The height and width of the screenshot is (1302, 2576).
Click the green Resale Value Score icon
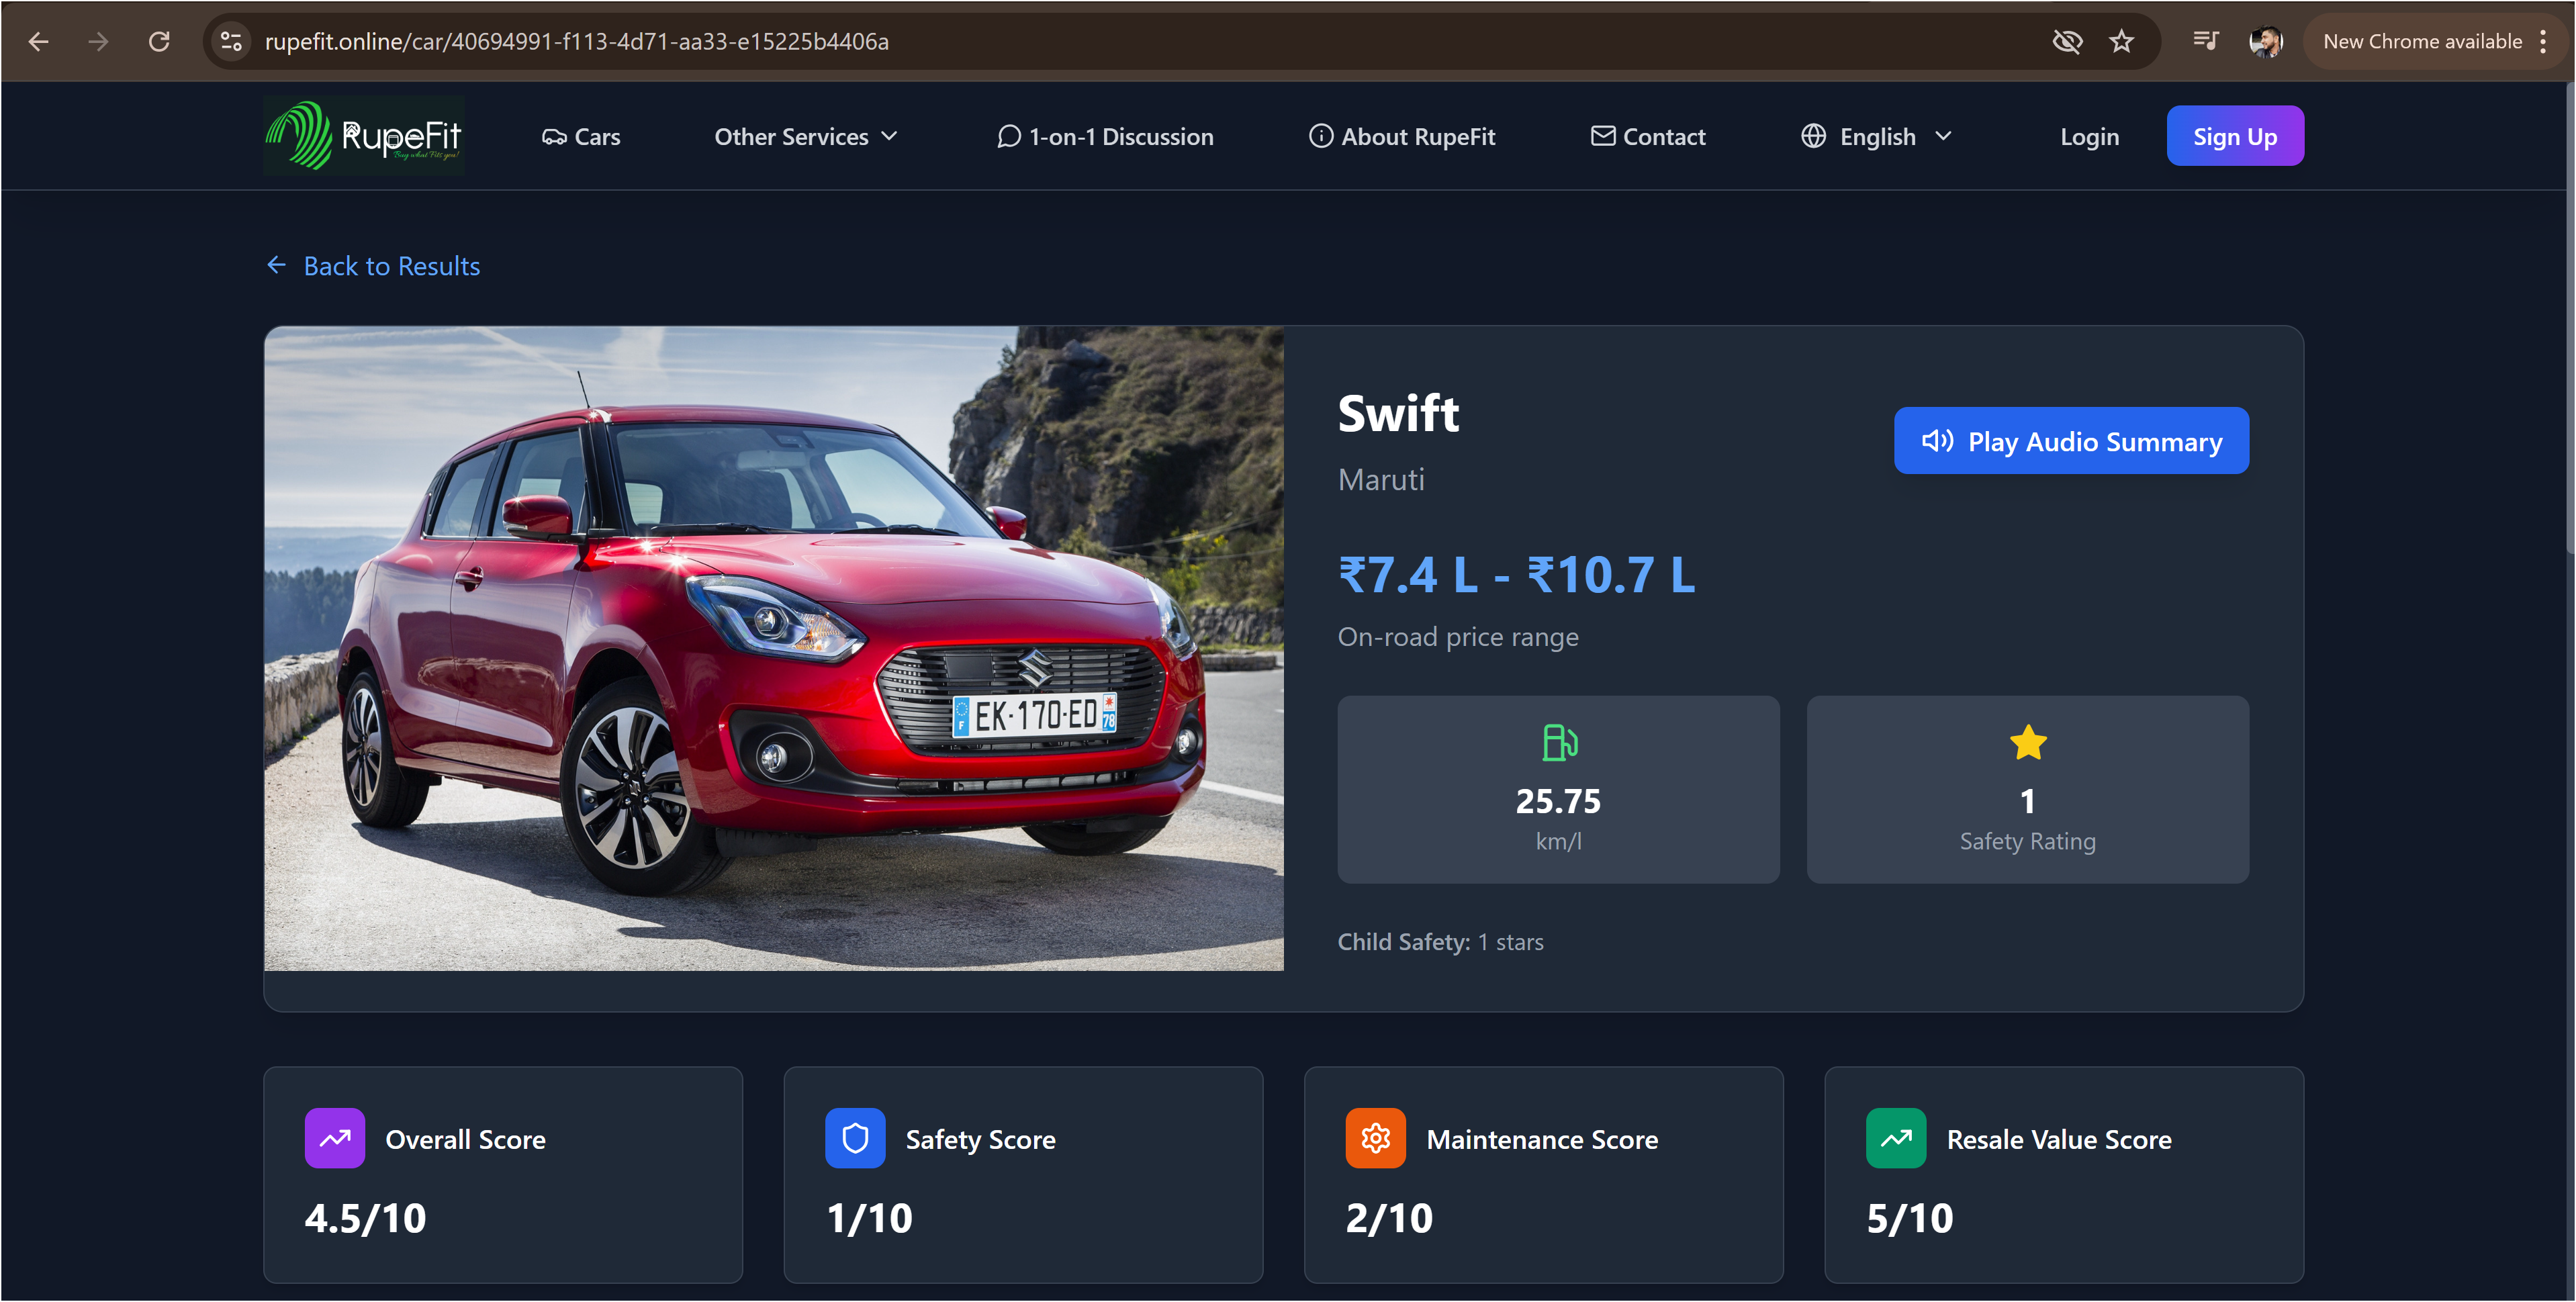(1895, 1138)
